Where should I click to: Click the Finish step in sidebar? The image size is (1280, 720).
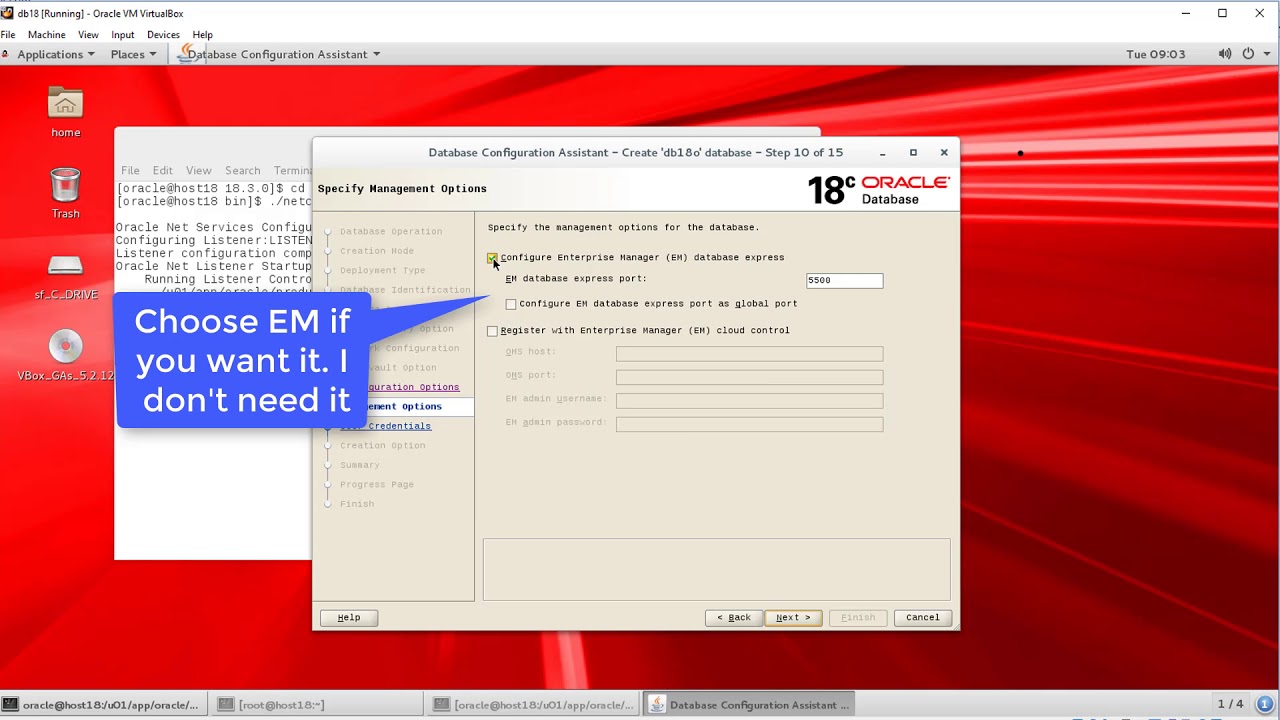tap(357, 504)
